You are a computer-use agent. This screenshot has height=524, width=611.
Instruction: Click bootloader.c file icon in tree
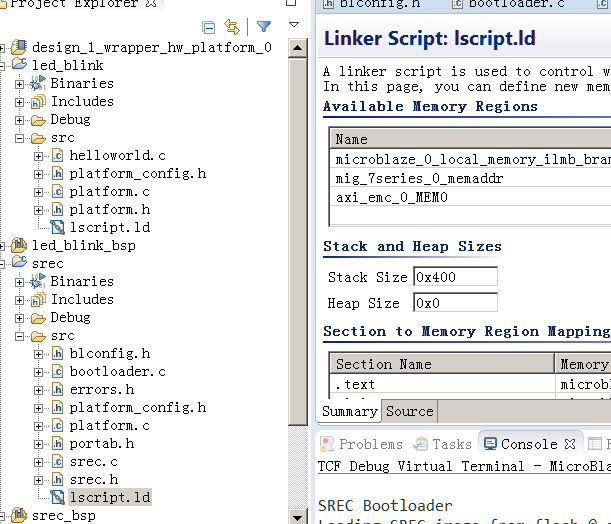[57, 372]
